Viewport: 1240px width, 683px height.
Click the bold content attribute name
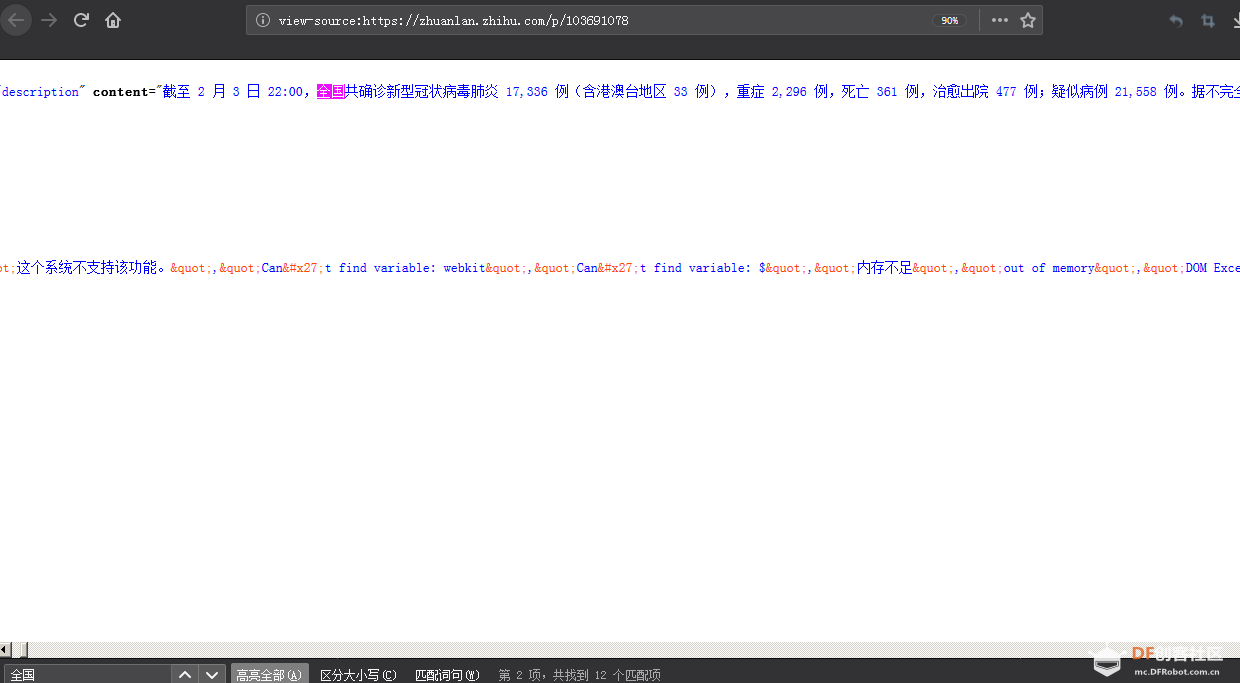[x=120, y=92]
